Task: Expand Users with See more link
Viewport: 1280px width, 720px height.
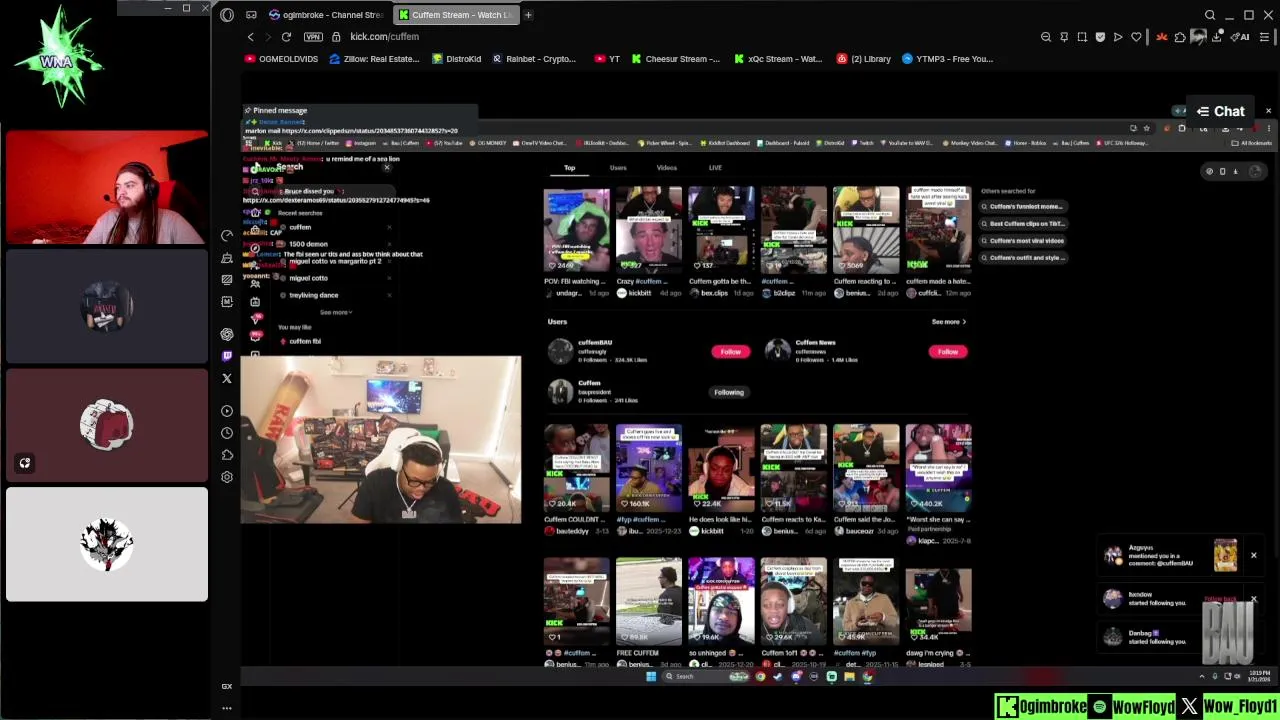Action: [x=948, y=322]
